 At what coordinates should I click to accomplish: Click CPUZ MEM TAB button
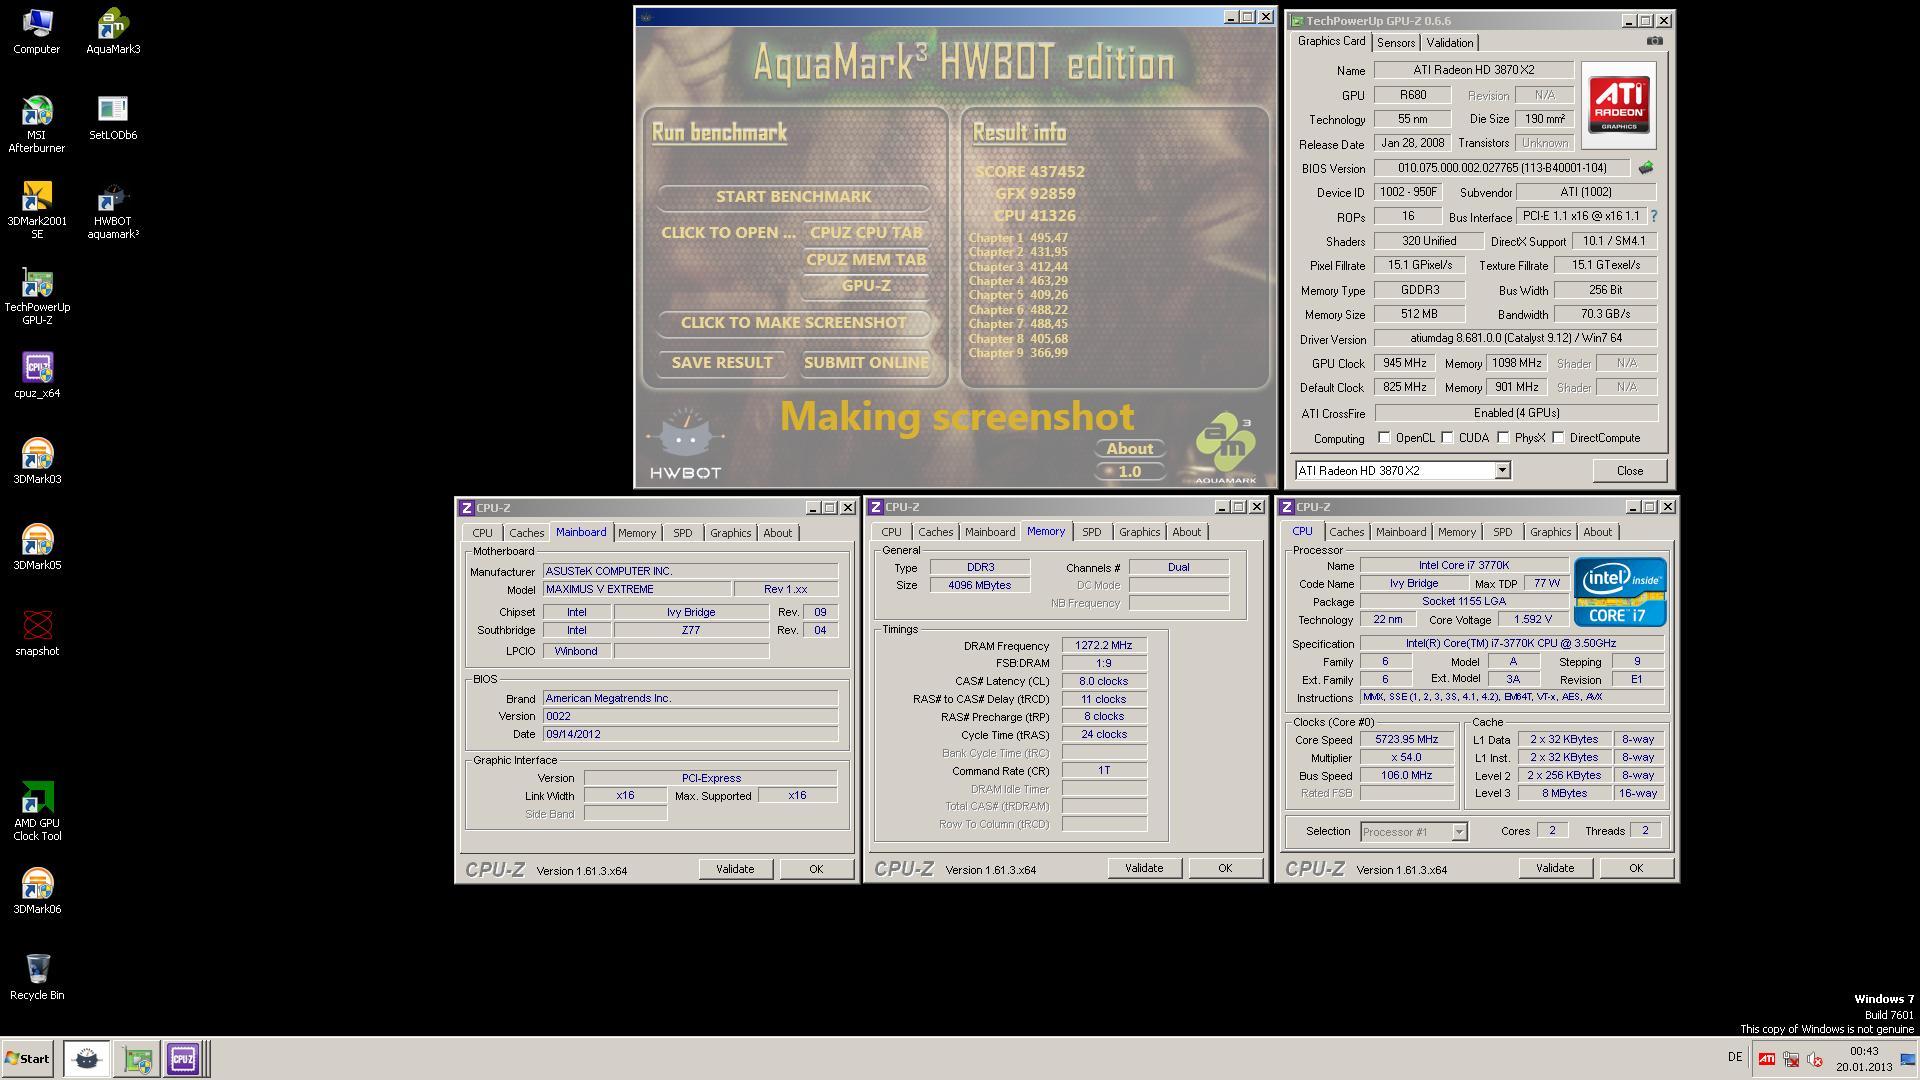[x=866, y=260]
